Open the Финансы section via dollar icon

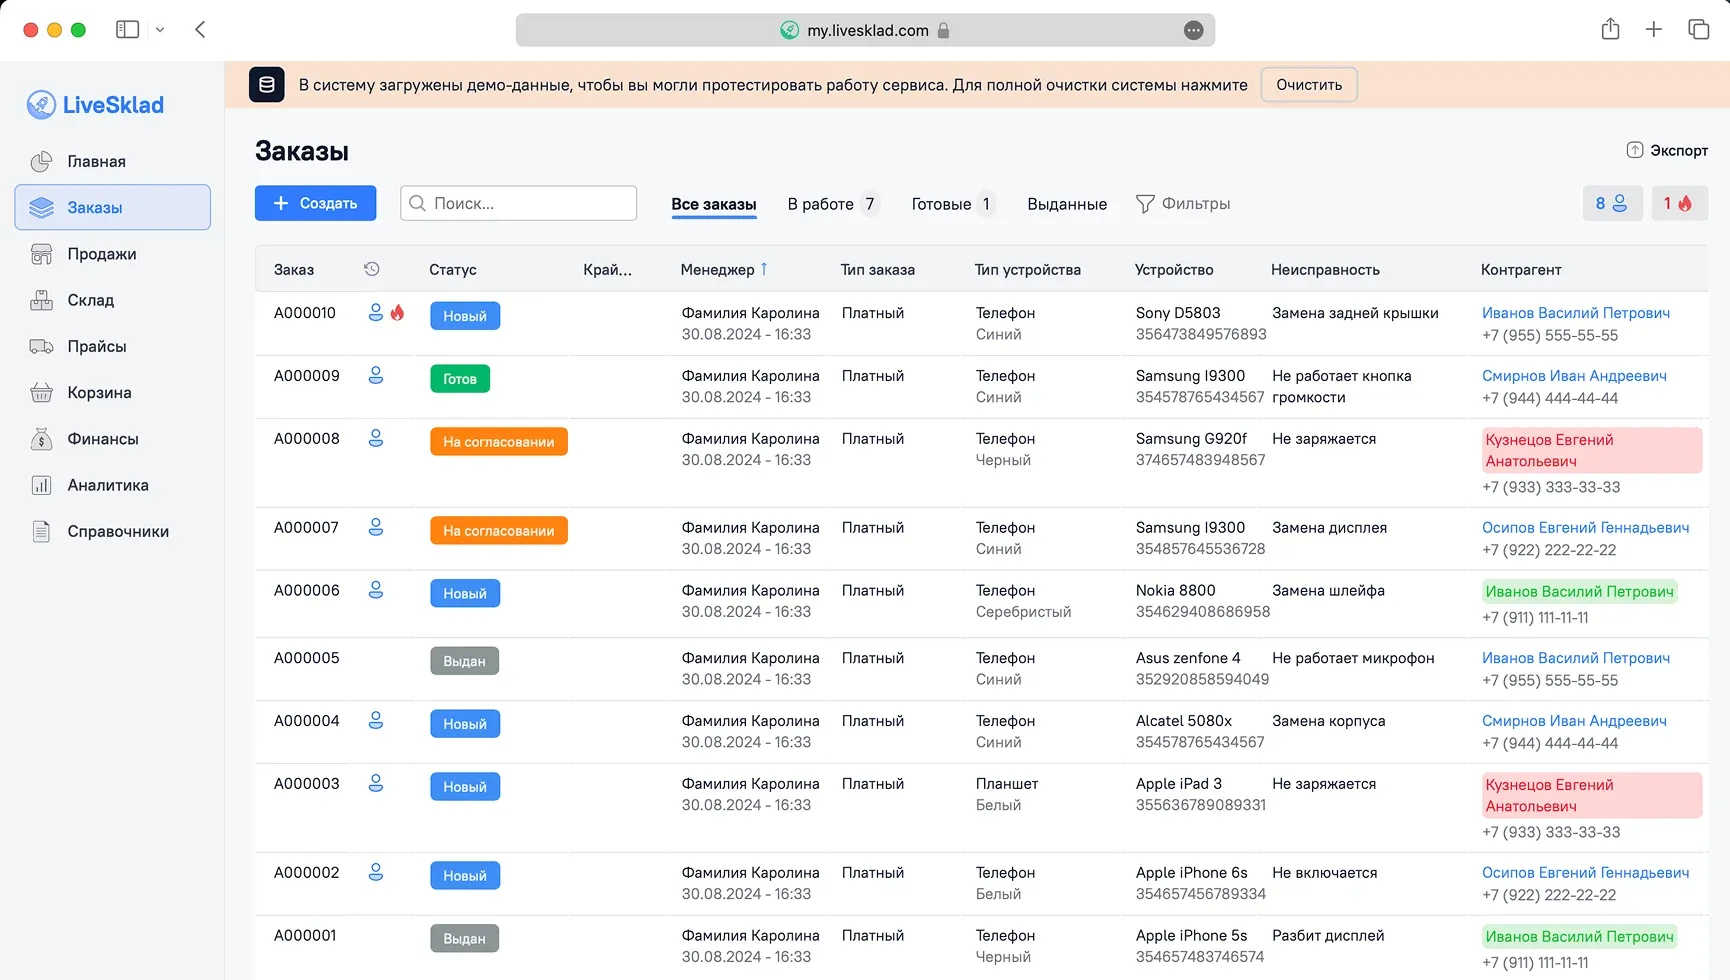41,438
